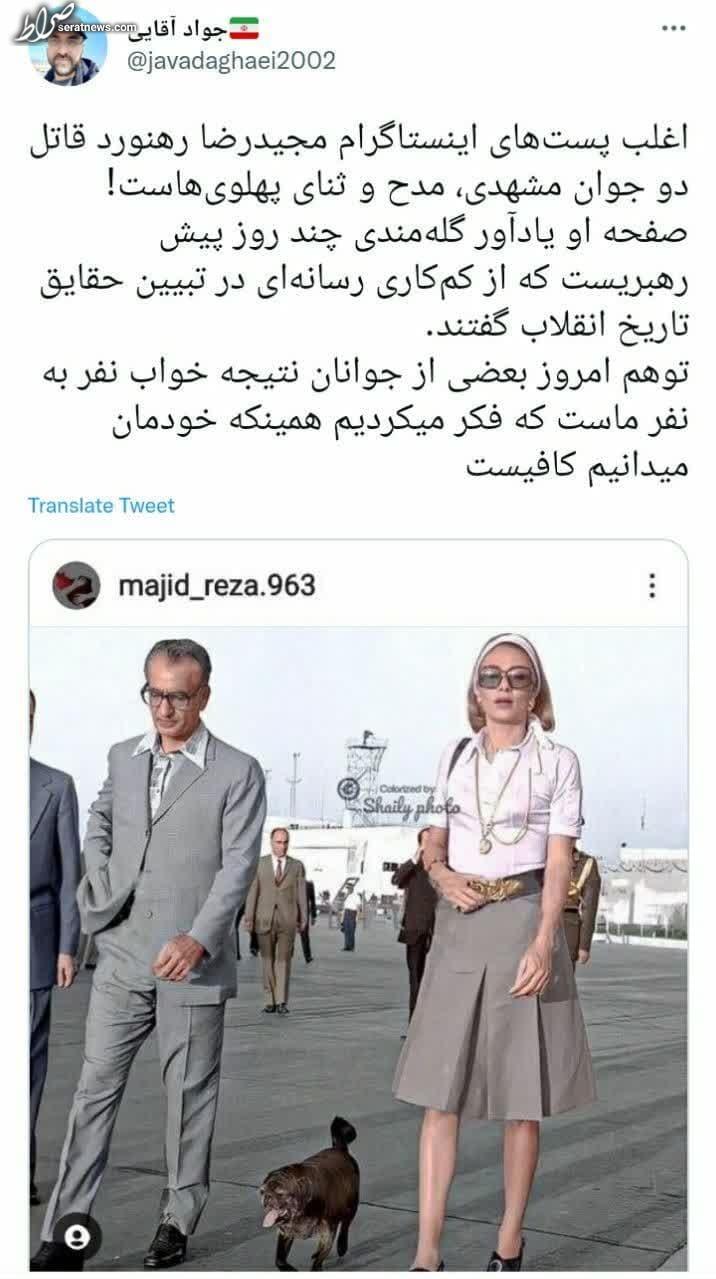This screenshot has width=716, height=1279.
Task: Open the majid_reza.963 username
Action: tap(217, 585)
